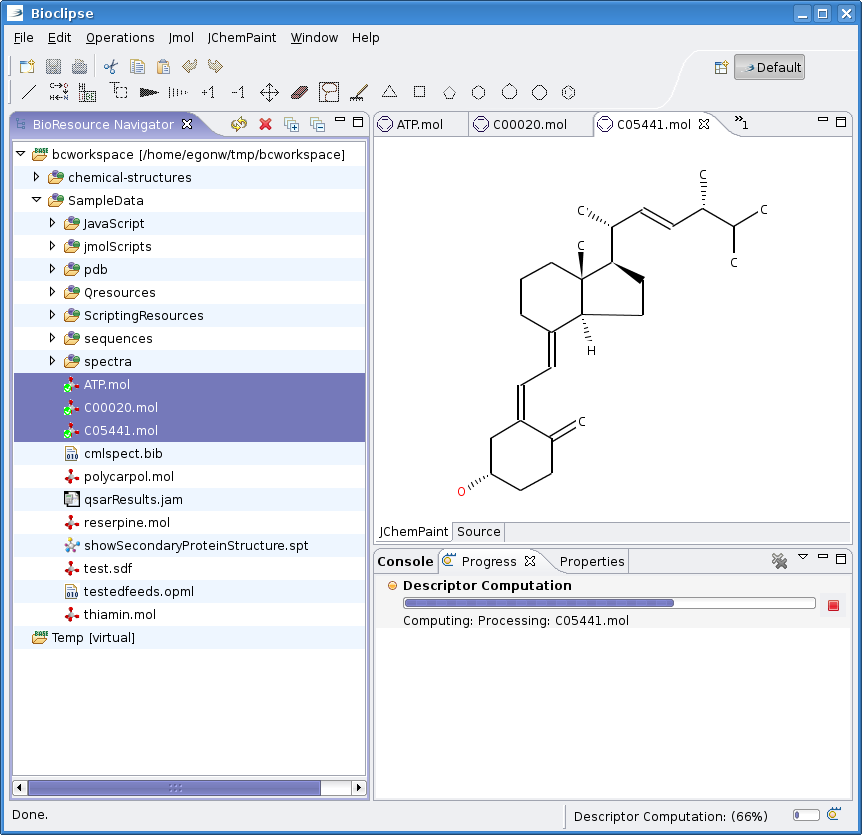Screen dimensions: 862x835
Task: Select reserpine.mol in the file tree
Action: (x=126, y=522)
